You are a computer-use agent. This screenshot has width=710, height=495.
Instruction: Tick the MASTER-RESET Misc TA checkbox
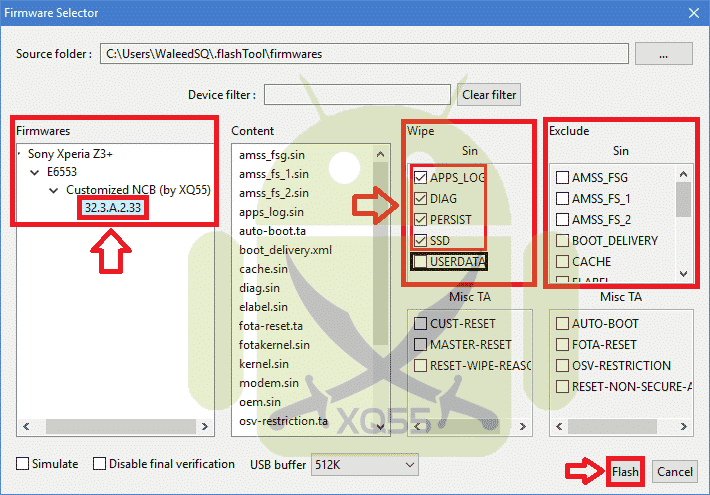coord(419,345)
